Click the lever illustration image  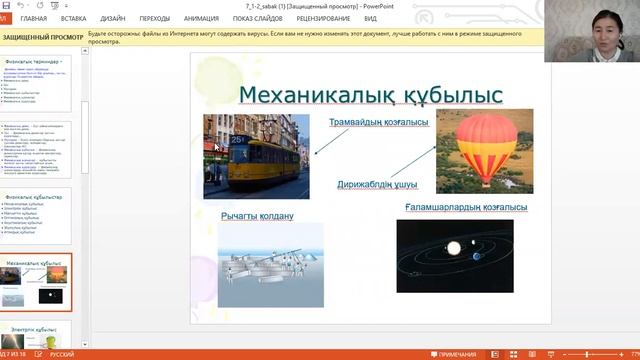coord(271,265)
